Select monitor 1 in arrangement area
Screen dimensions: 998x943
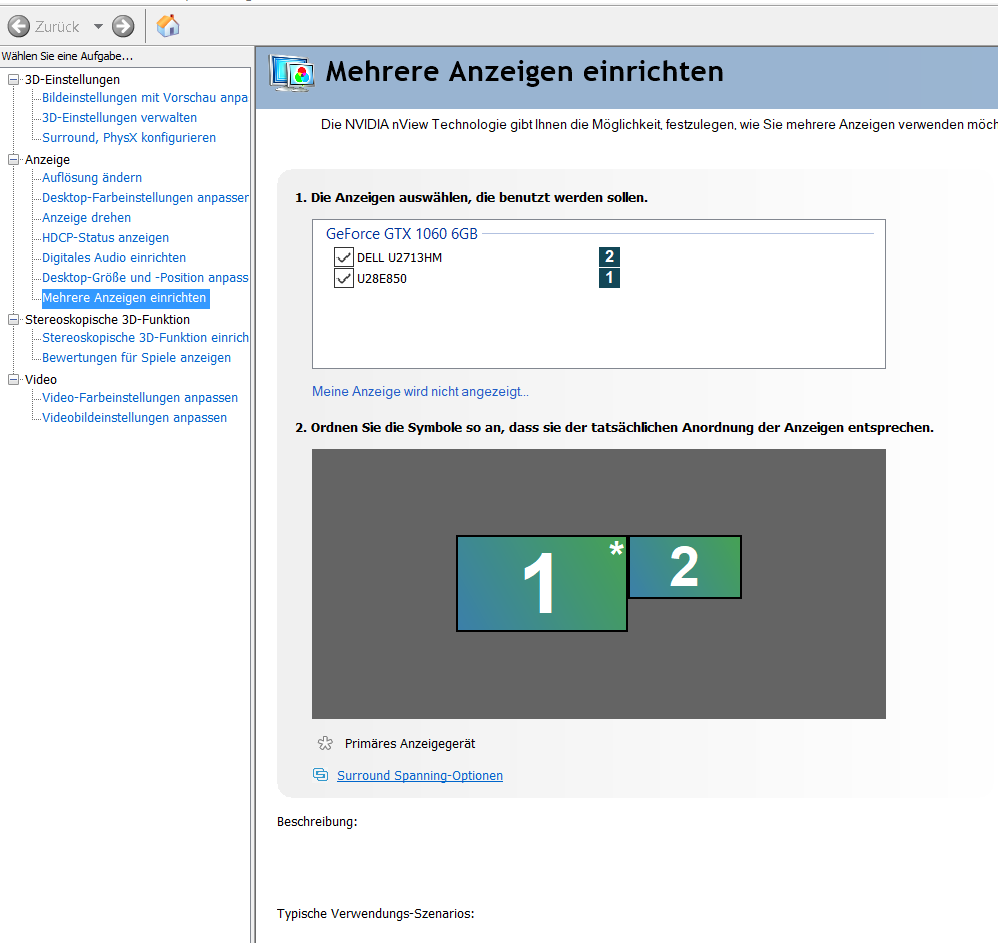click(542, 583)
